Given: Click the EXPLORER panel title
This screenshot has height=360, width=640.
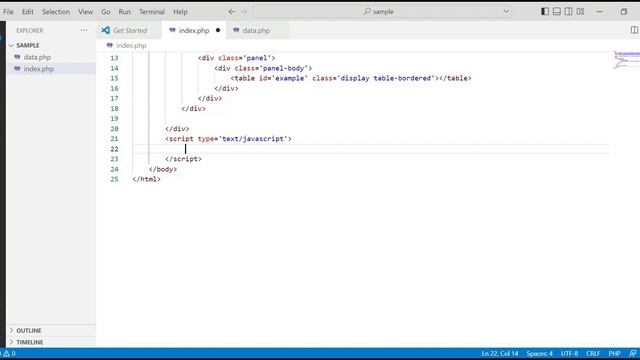Looking at the screenshot, I should click(30, 31).
